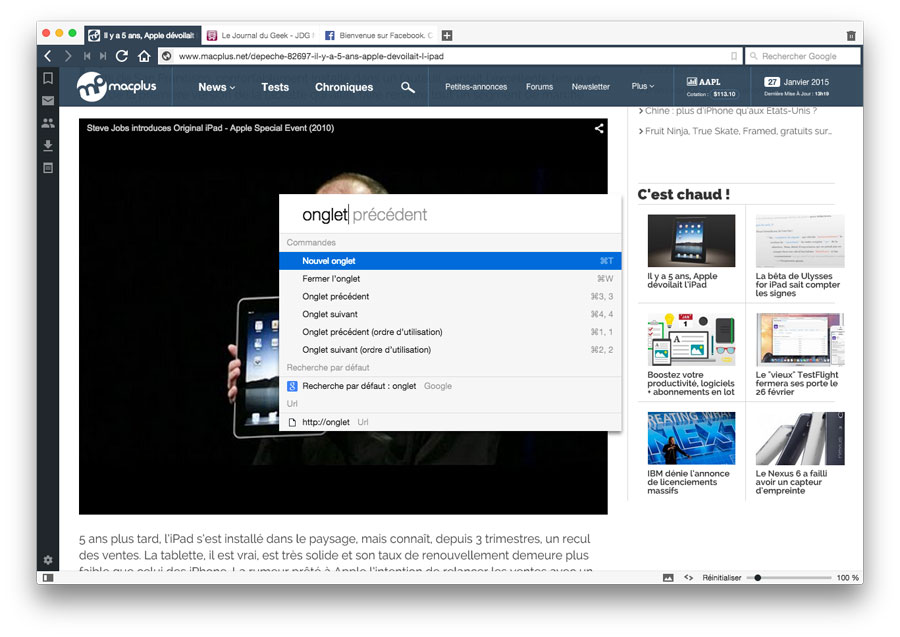Open the Chroniques section

344,87
